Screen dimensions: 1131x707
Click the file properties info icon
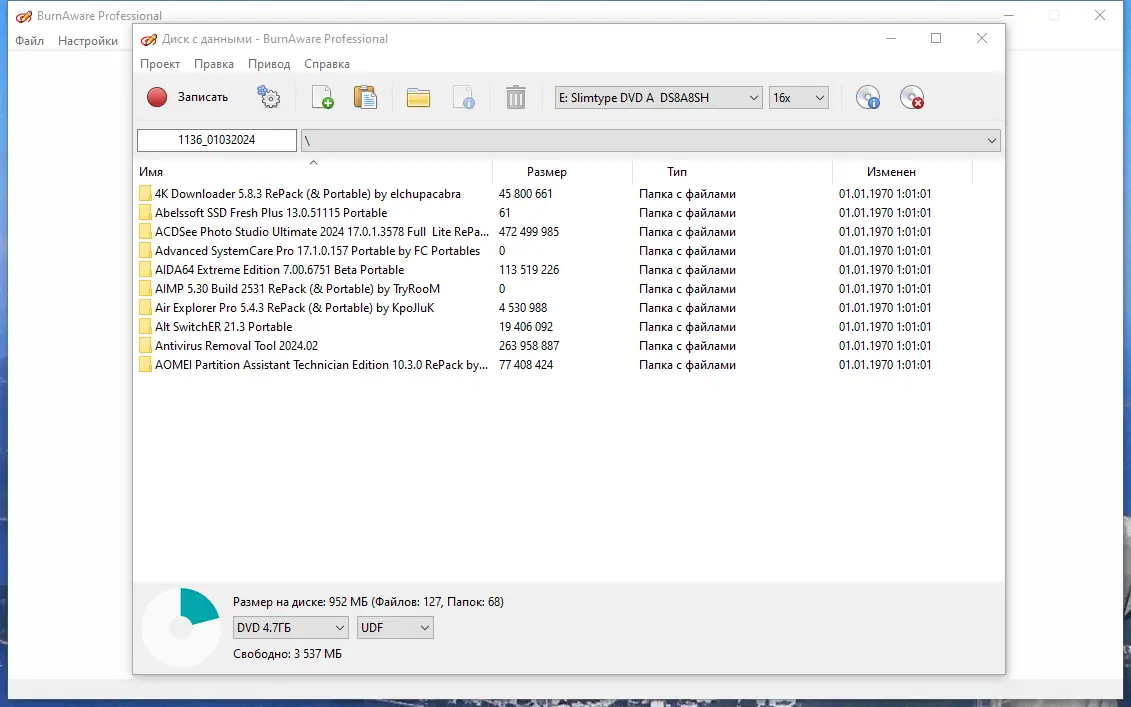coord(463,97)
